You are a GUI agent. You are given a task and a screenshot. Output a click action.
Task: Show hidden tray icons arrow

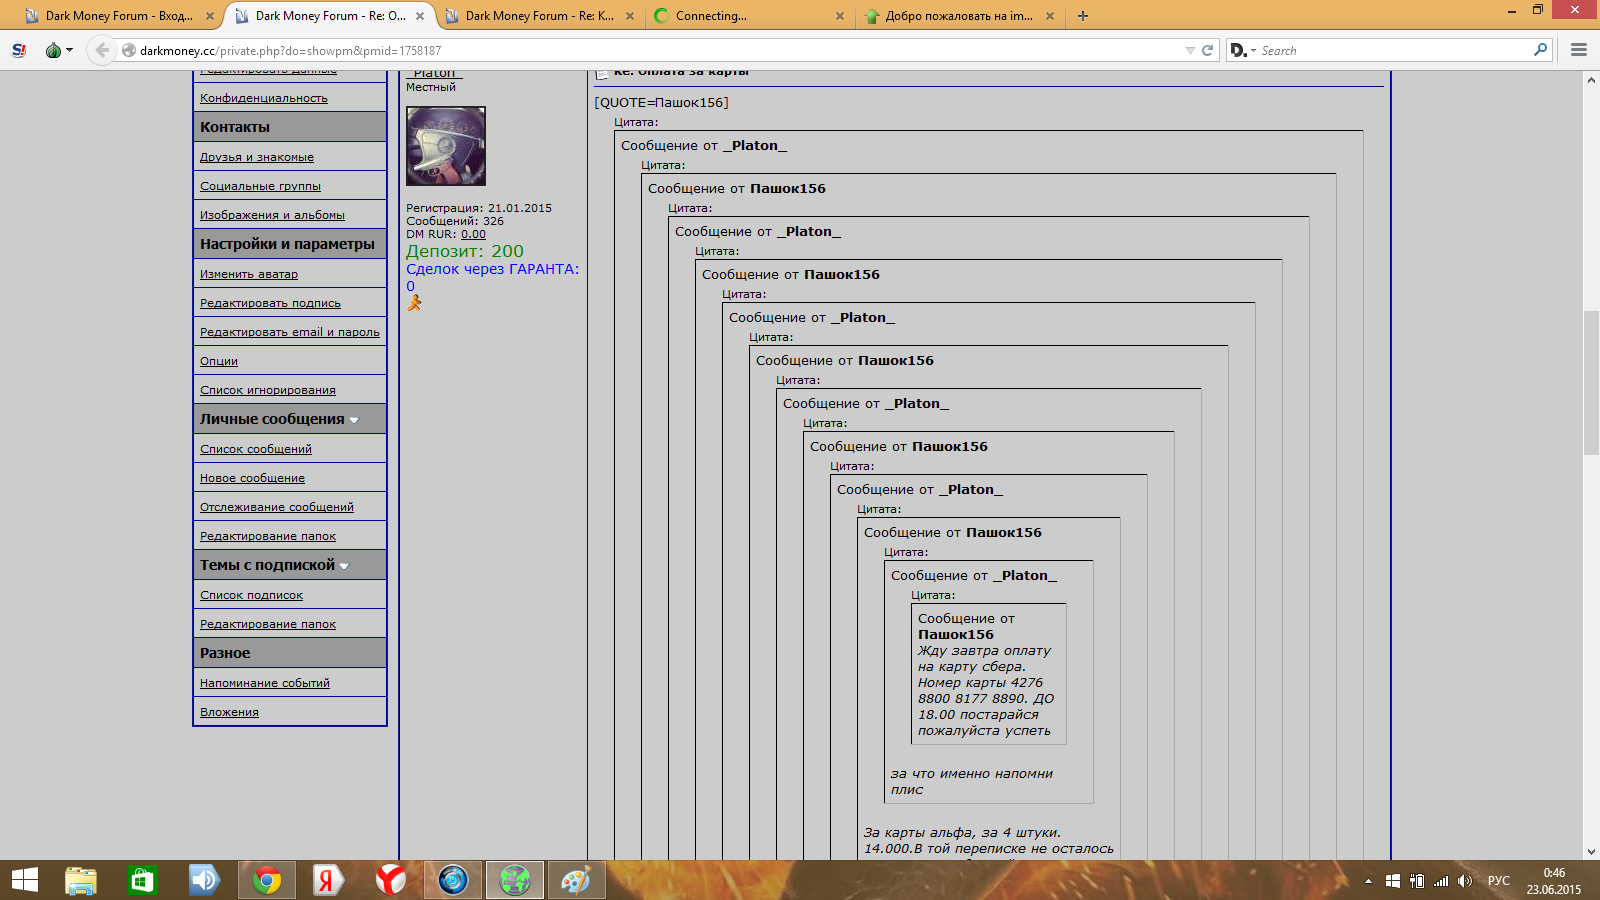(x=1368, y=881)
